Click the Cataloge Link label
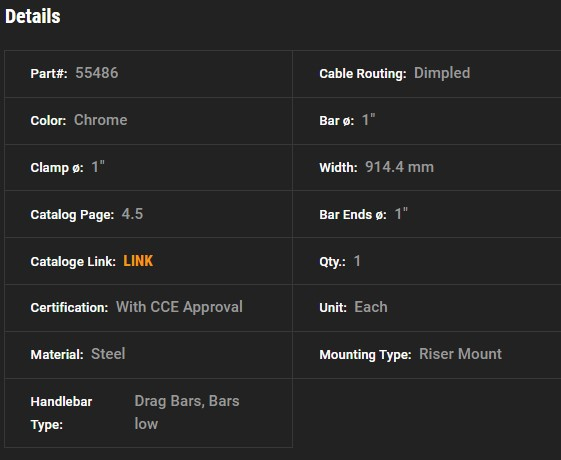The image size is (561, 460). coord(73,261)
